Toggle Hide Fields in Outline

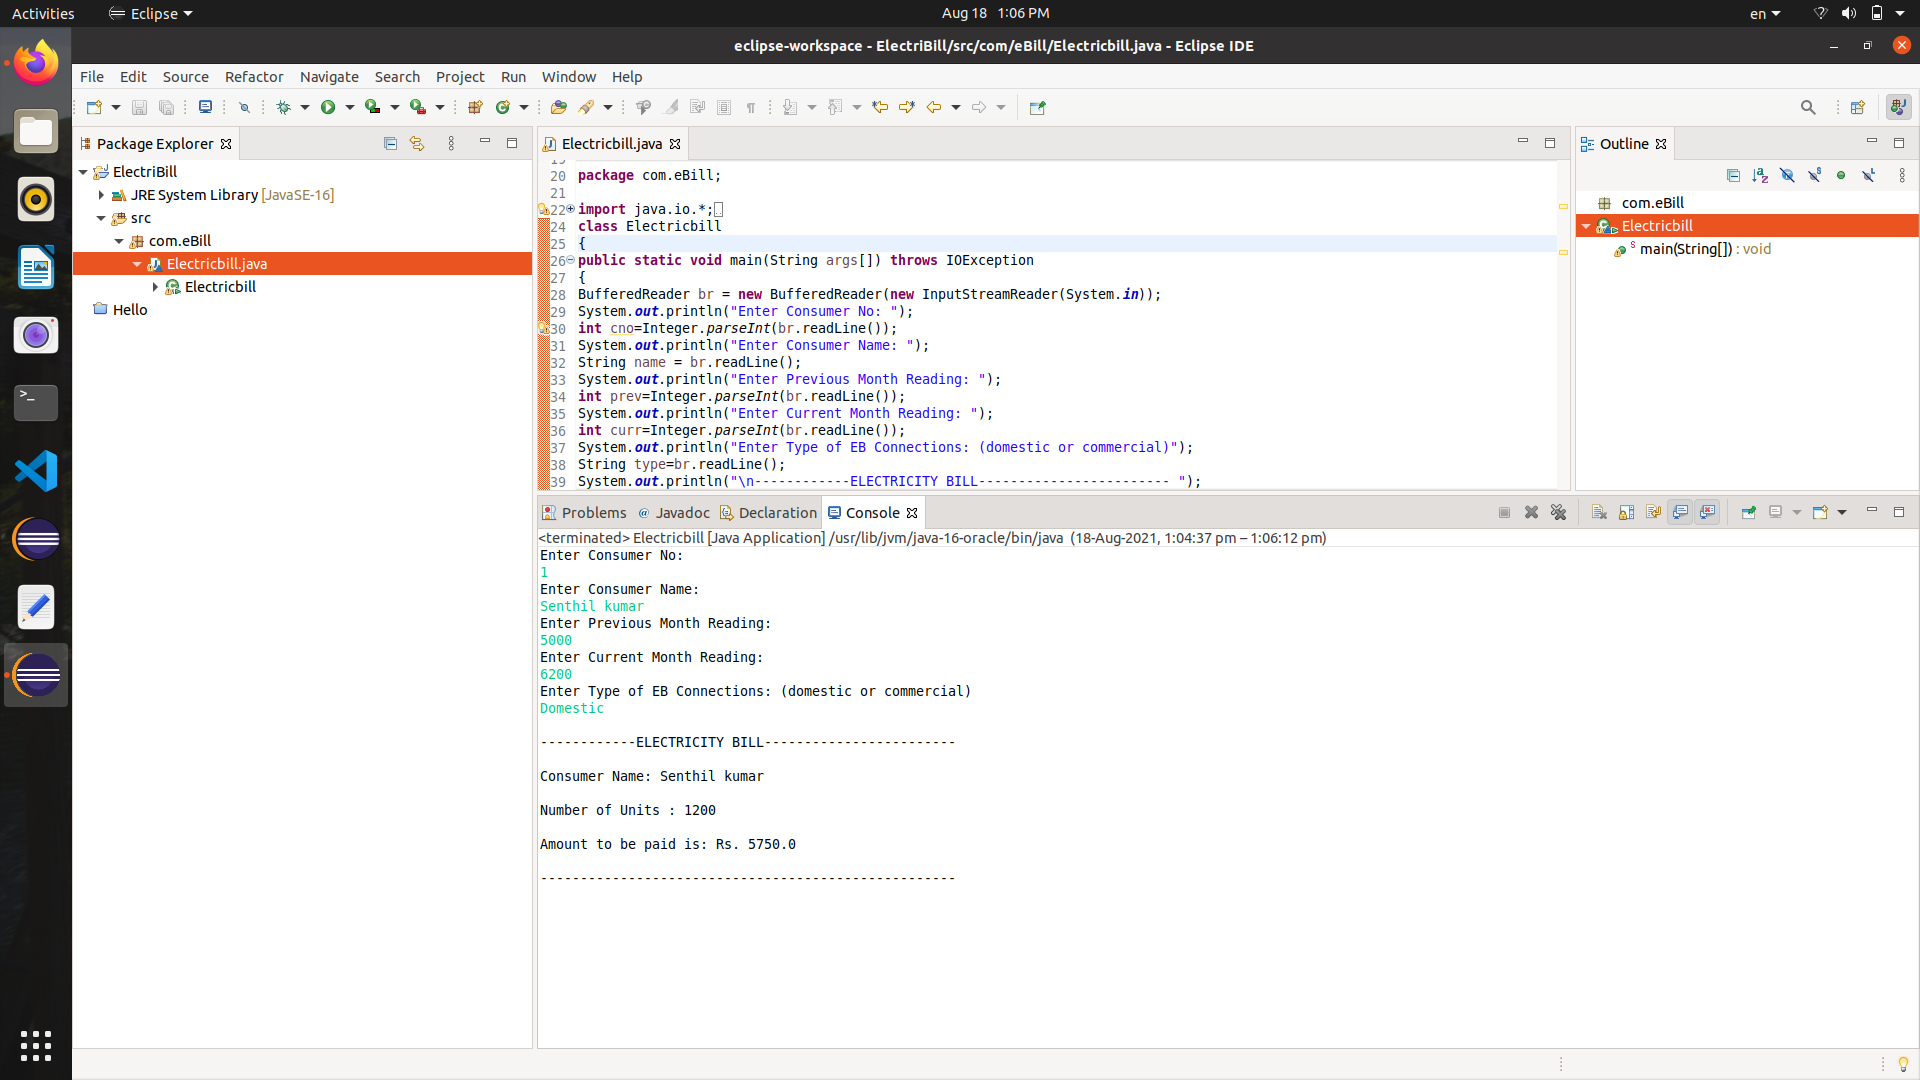1788,175
